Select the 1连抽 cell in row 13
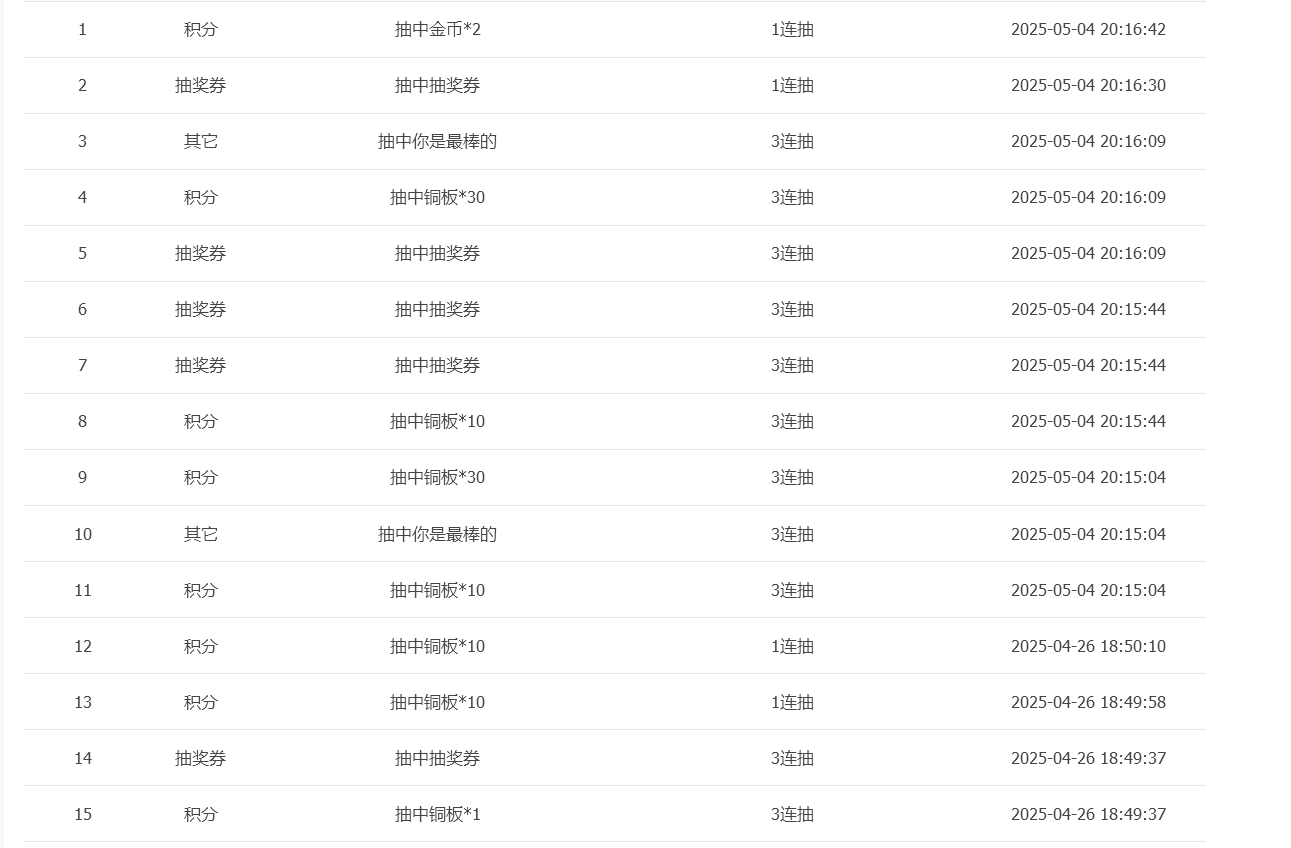Screen dimensions: 1291x848 click(792, 703)
